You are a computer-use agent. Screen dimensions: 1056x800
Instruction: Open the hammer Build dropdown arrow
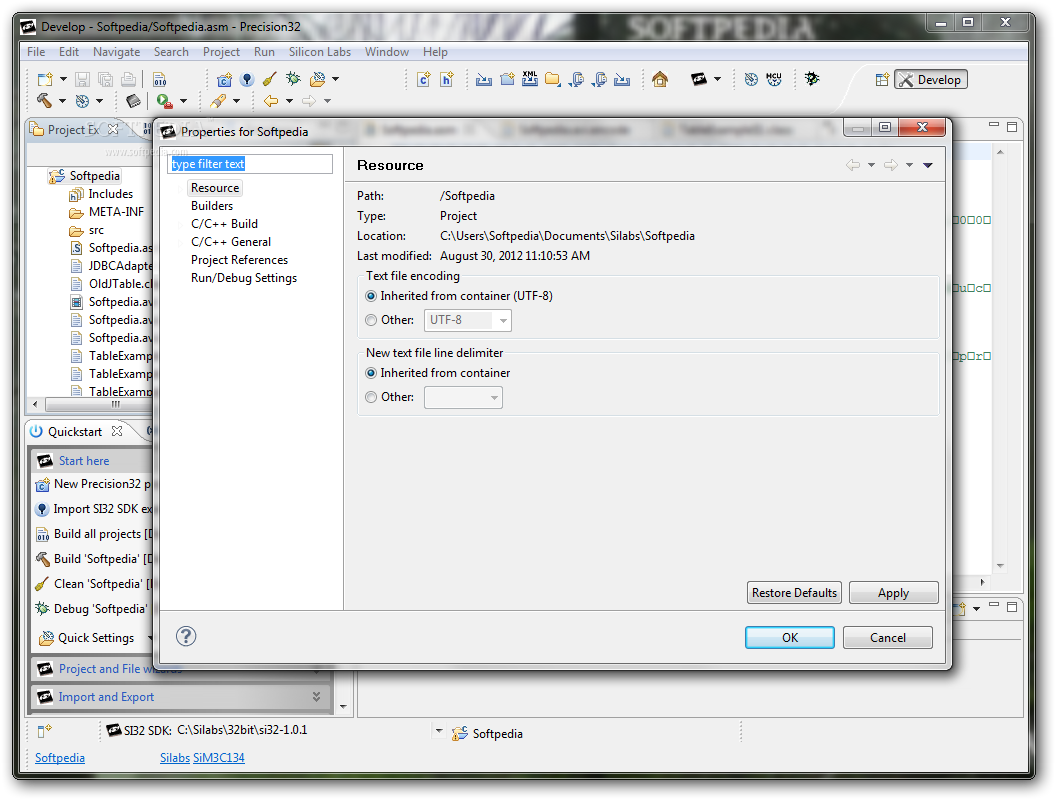[x=62, y=101]
